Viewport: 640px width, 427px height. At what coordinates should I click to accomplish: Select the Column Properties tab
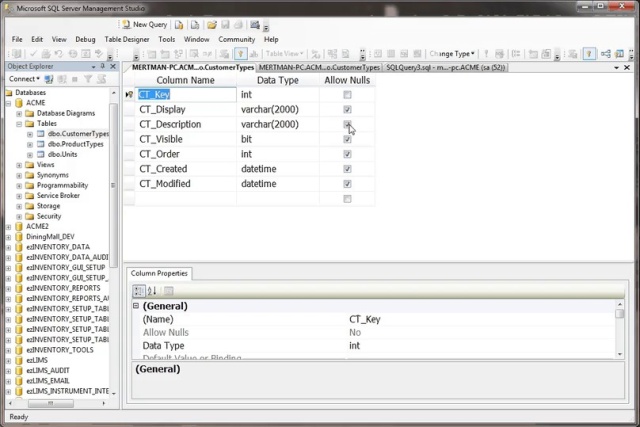[x=159, y=273]
